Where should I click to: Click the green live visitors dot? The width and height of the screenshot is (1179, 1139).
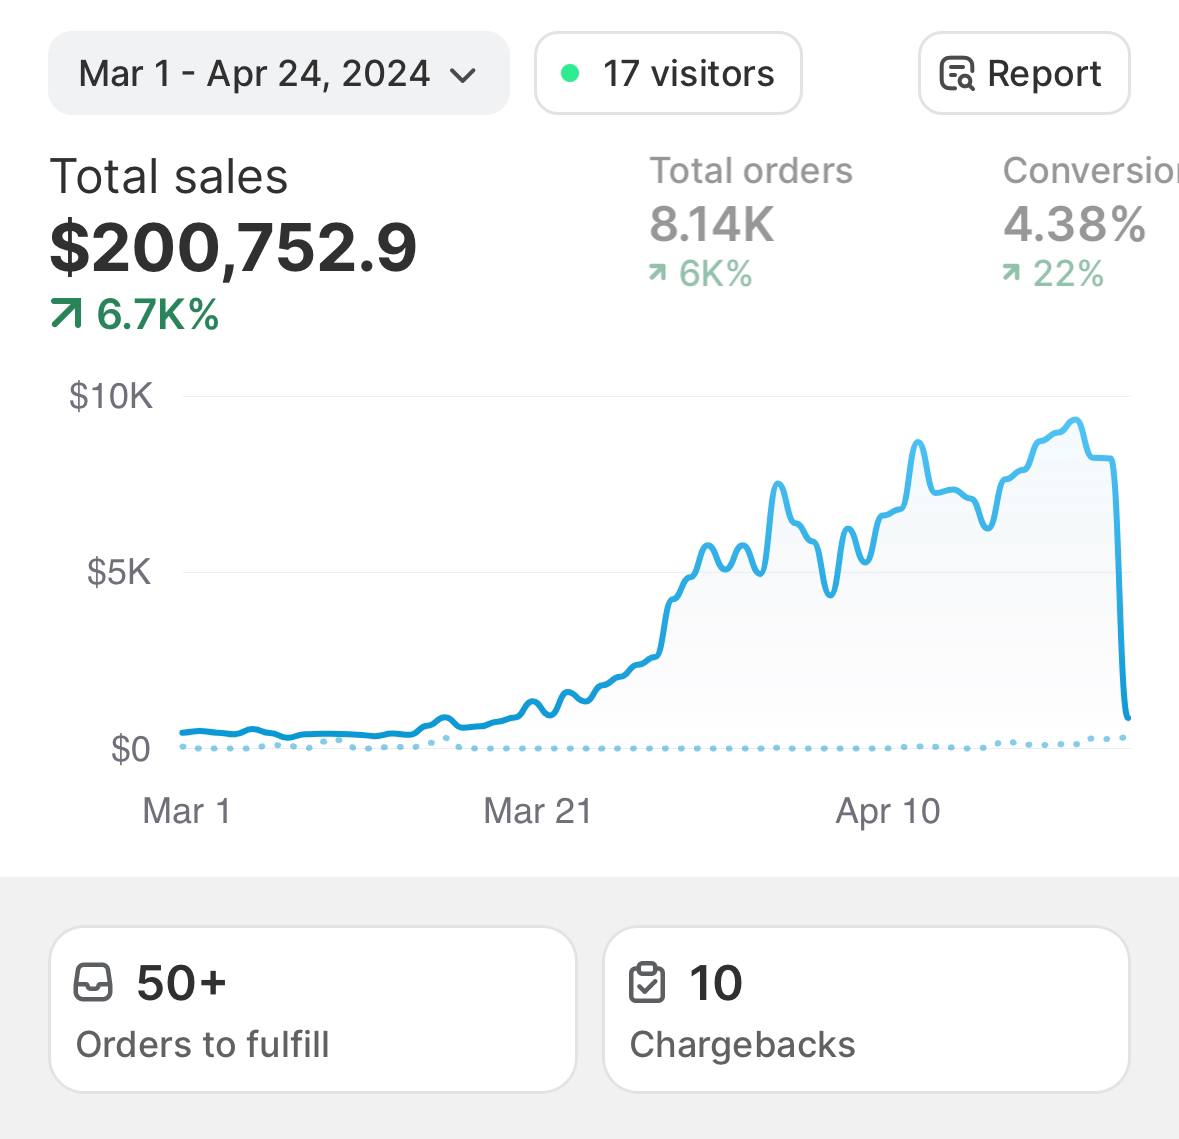click(570, 73)
